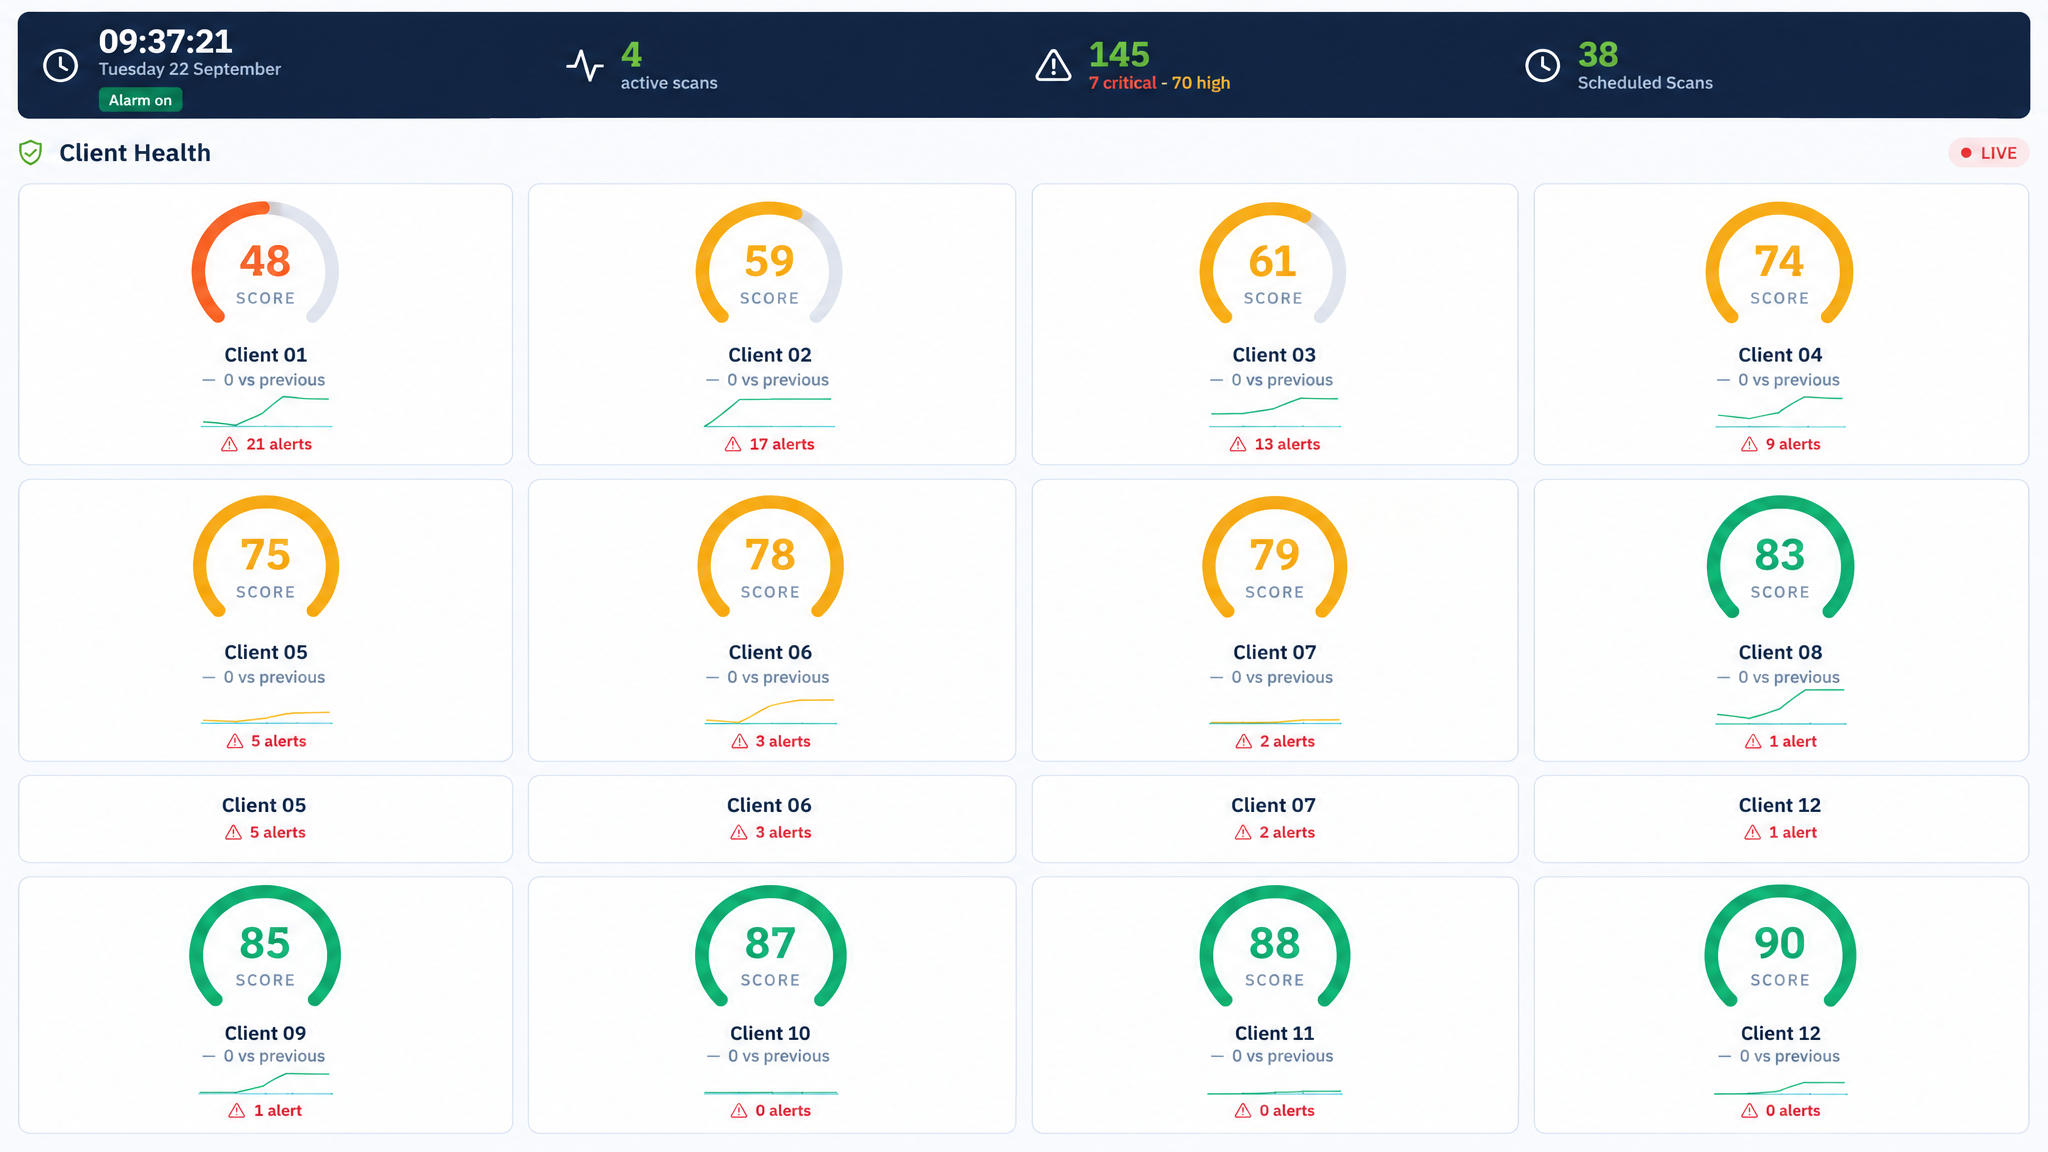Click the 9 alerts warning icon
This screenshot has height=1152, width=2048.
point(1749,444)
